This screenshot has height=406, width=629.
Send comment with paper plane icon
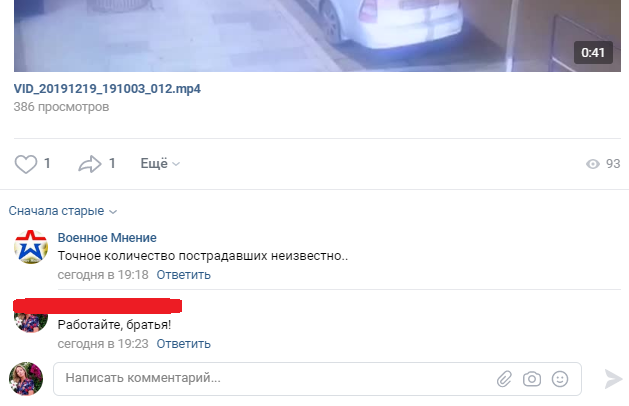coord(613,379)
